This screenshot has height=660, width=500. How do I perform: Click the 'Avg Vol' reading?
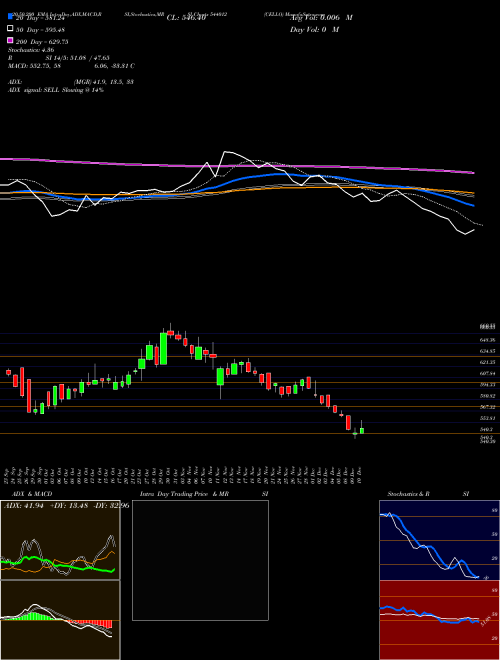pyautogui.click(x=321, y=18)
